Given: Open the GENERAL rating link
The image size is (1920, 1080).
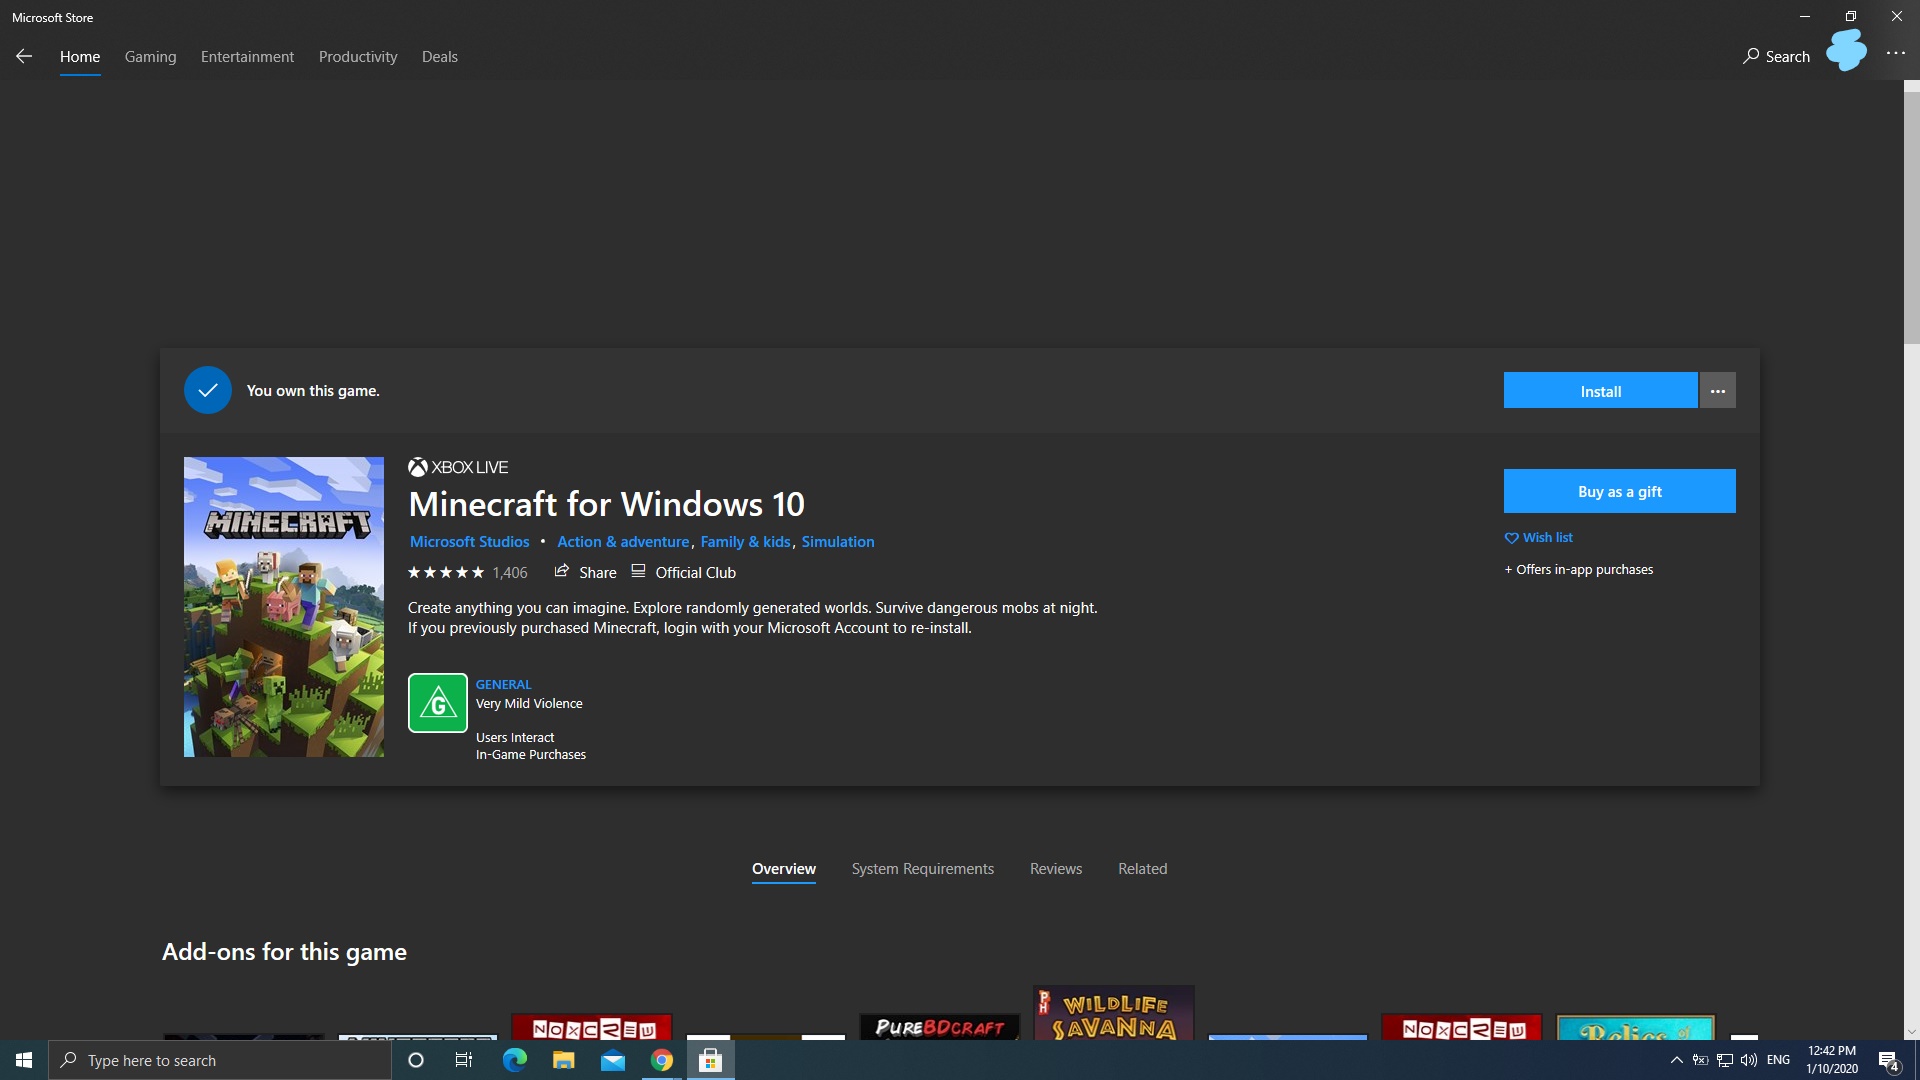Looking at the screenshot, I should (x=503, y=685).
